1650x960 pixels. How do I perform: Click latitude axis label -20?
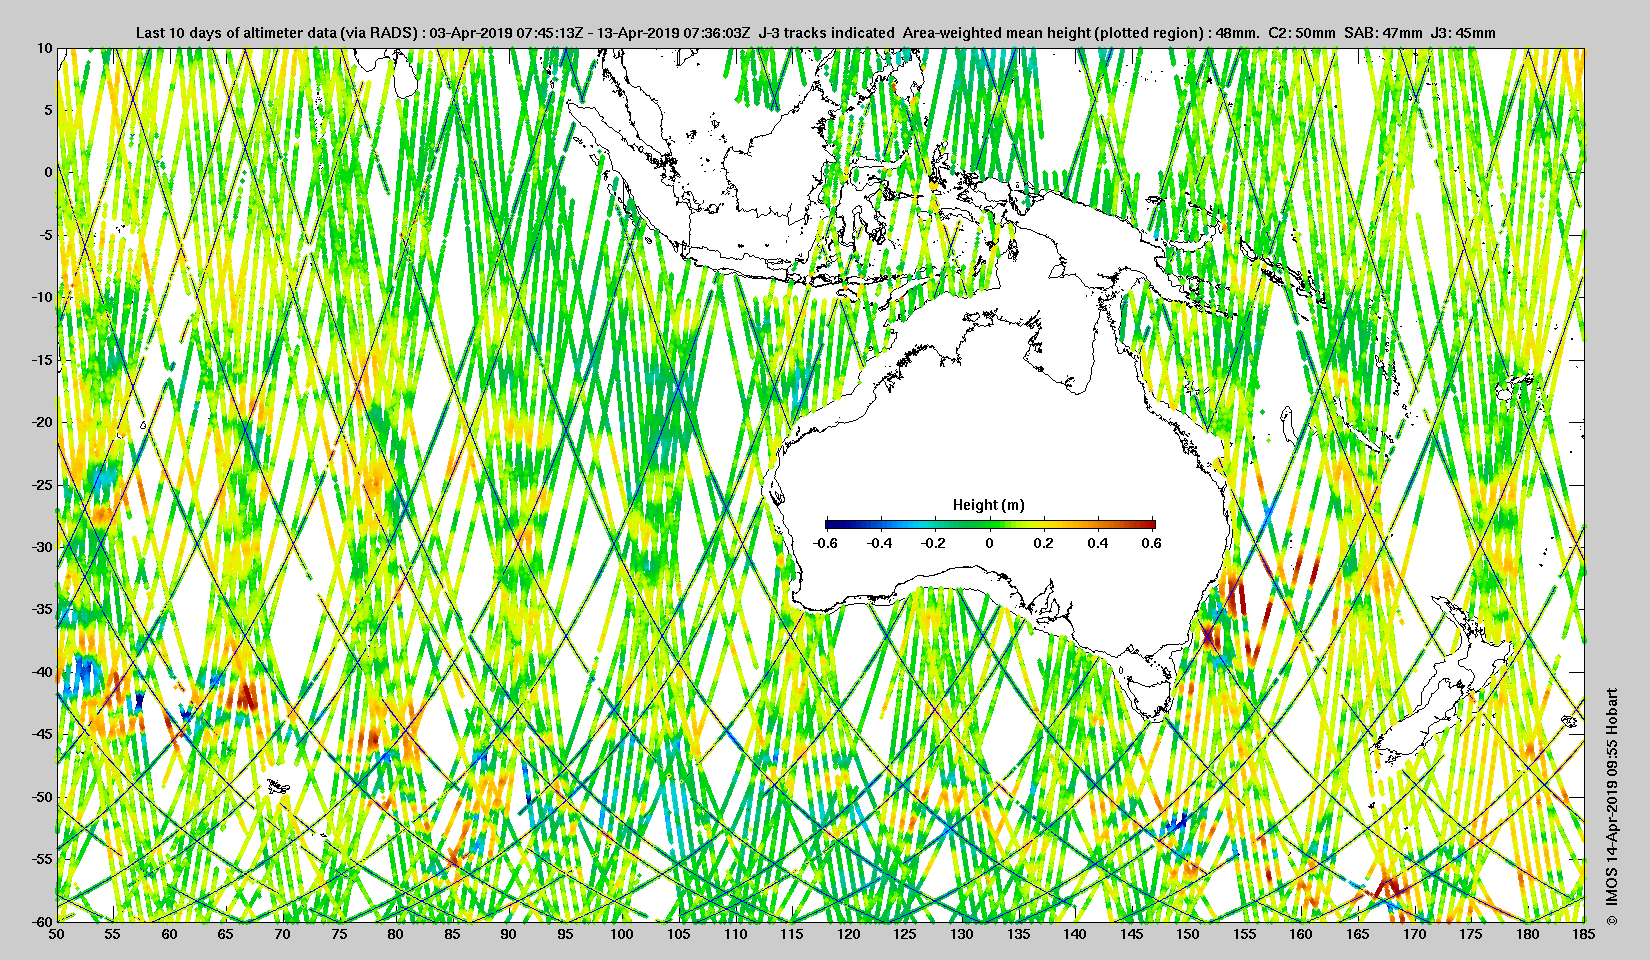41,422
